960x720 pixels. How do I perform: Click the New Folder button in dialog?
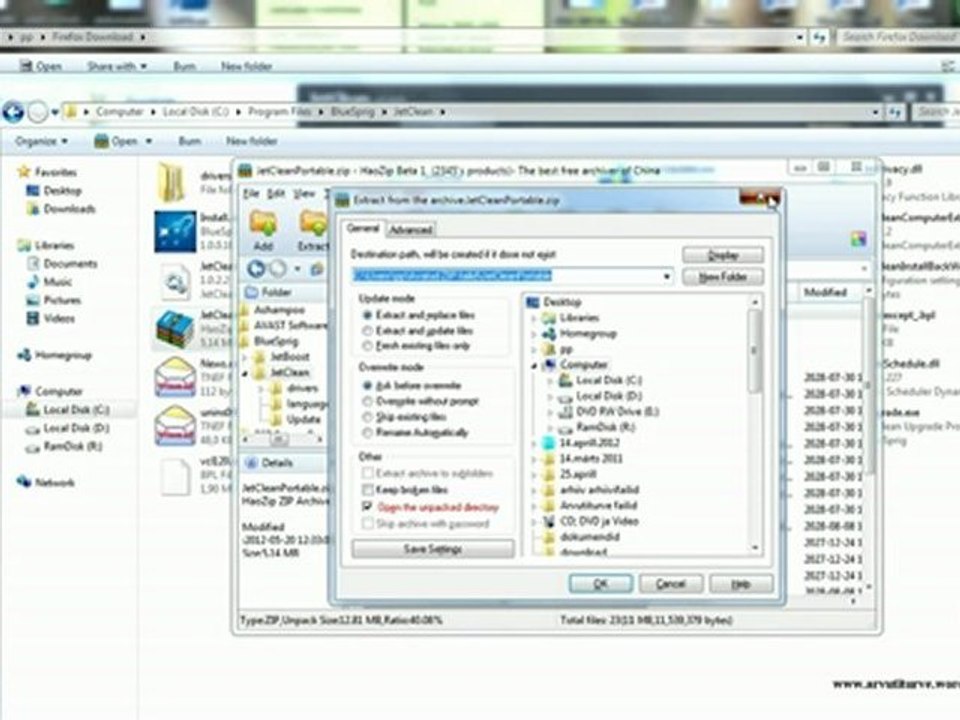coord(722,277)
